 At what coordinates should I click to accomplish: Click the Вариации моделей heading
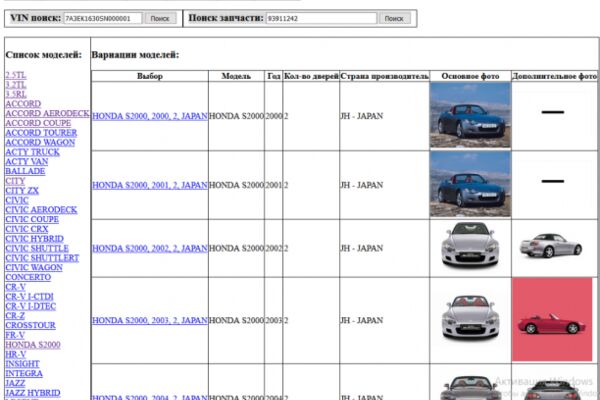point(135,55)
